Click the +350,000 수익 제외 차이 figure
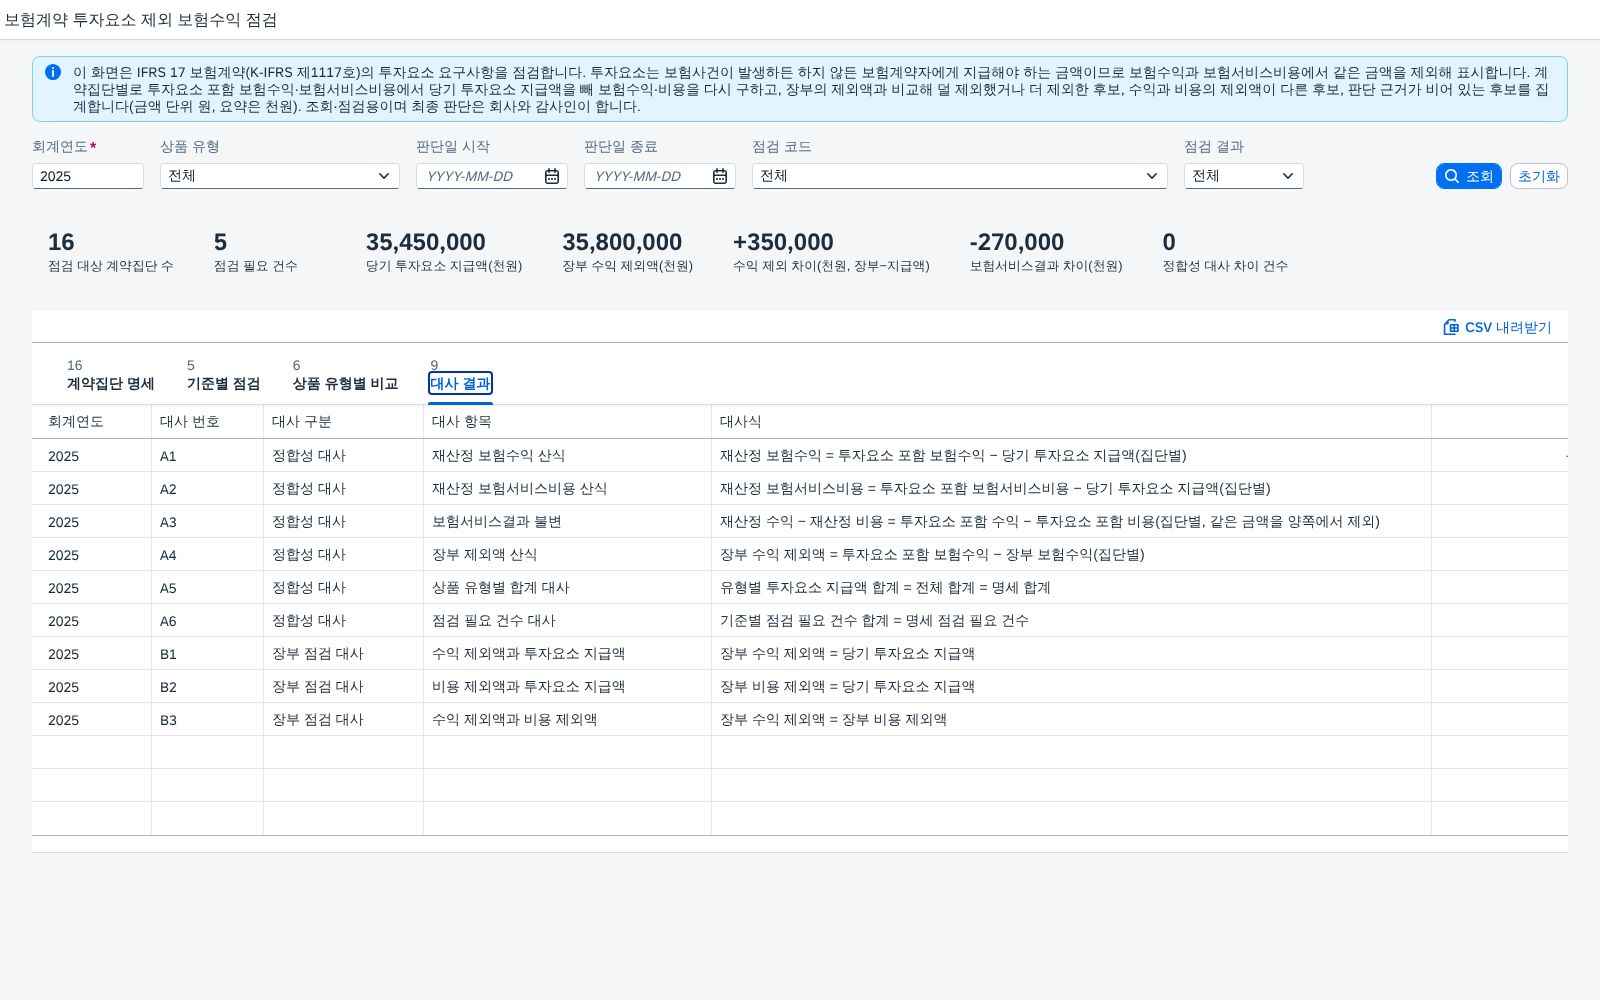Screen dimensions: 1600x1000 pyautogui.click(x=783, y=242)
